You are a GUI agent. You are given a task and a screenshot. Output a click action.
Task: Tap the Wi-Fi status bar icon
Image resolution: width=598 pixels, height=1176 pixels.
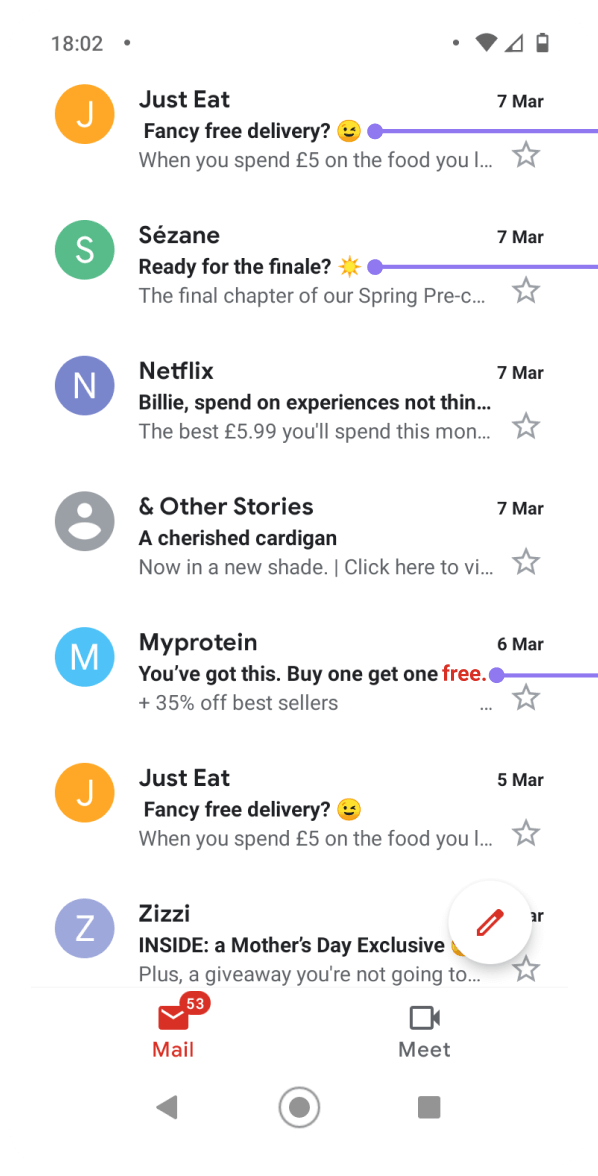click(x=486, y=43)
